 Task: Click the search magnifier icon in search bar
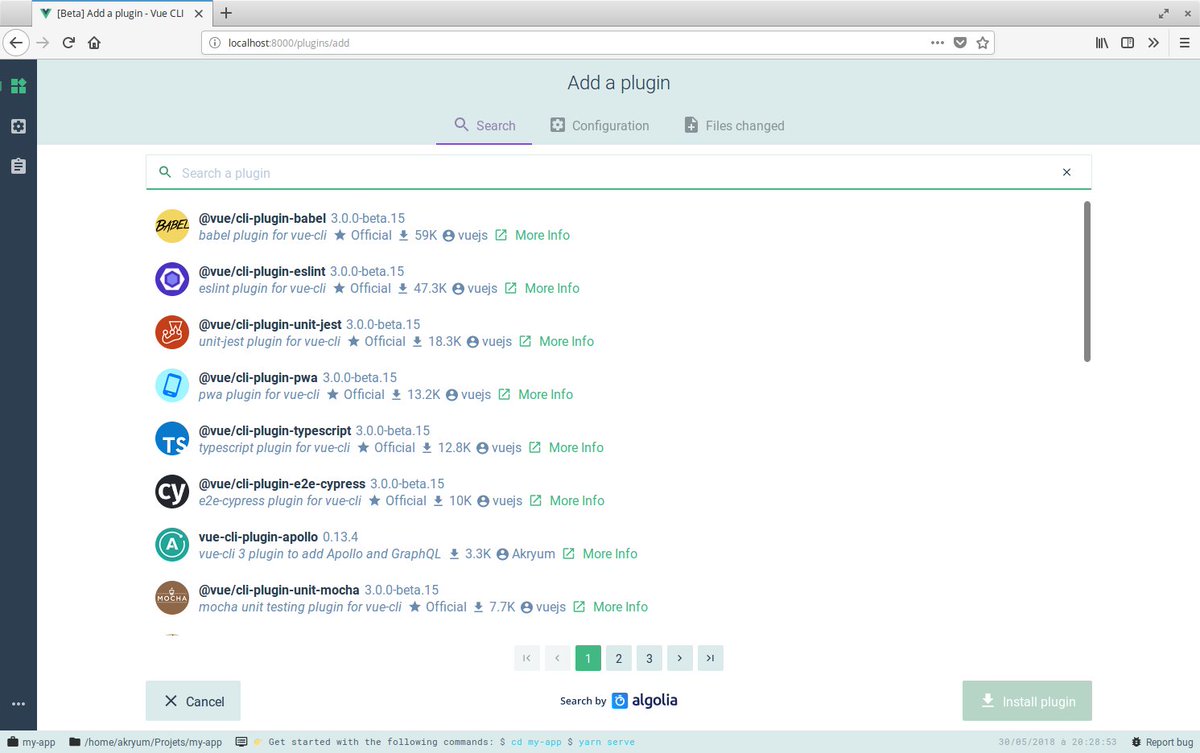[165, 172]
